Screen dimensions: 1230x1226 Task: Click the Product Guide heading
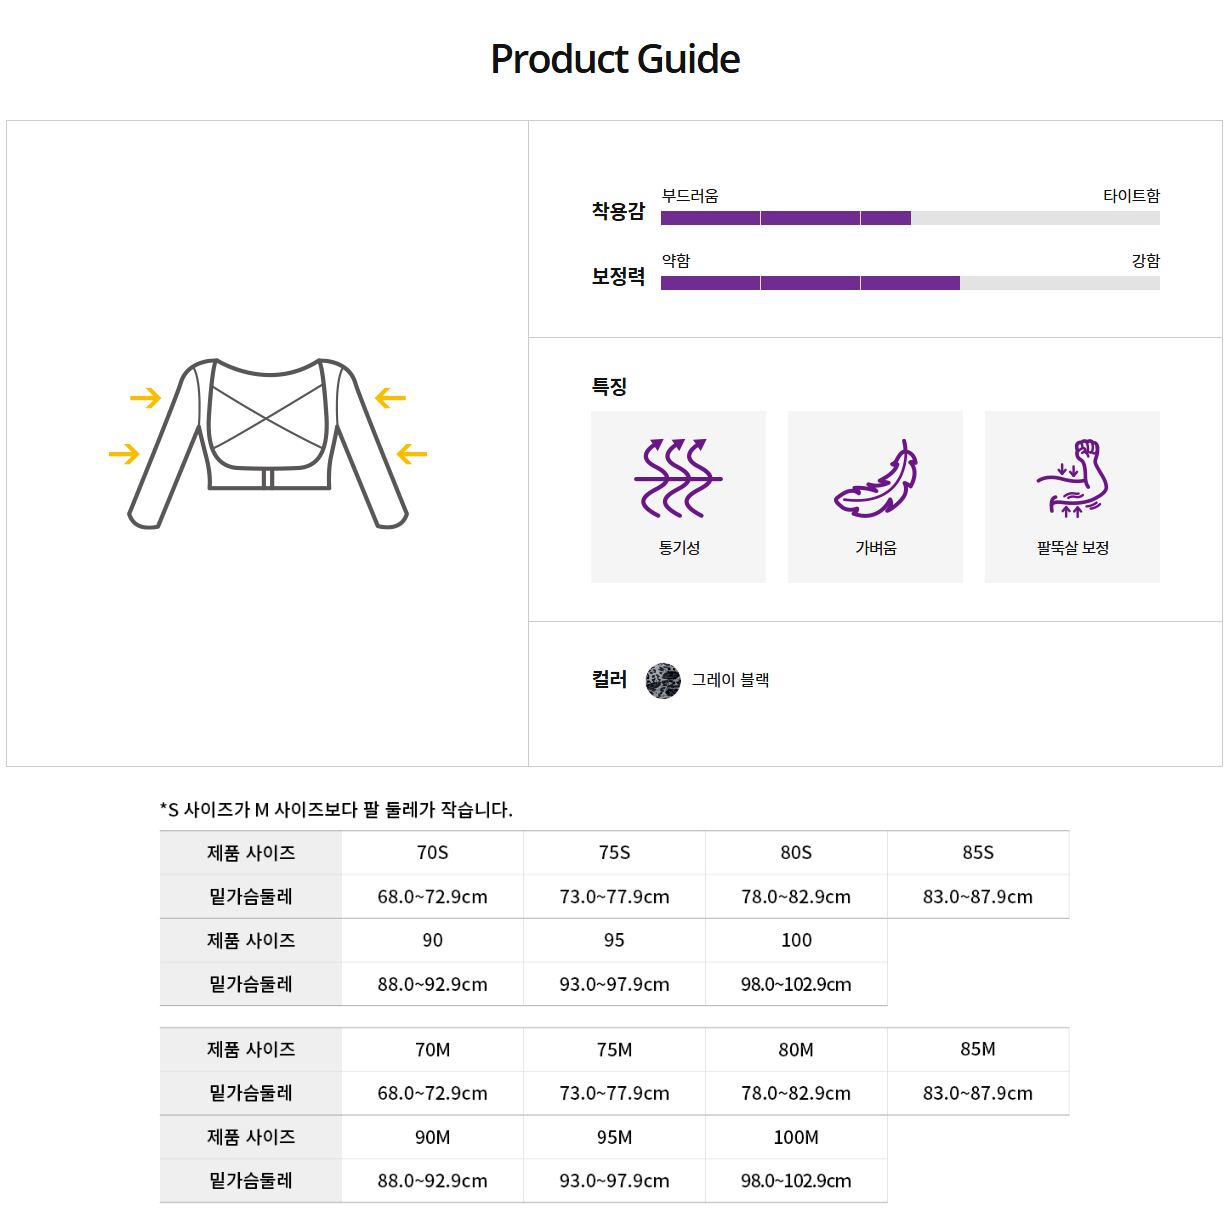[x=615, y=59]
